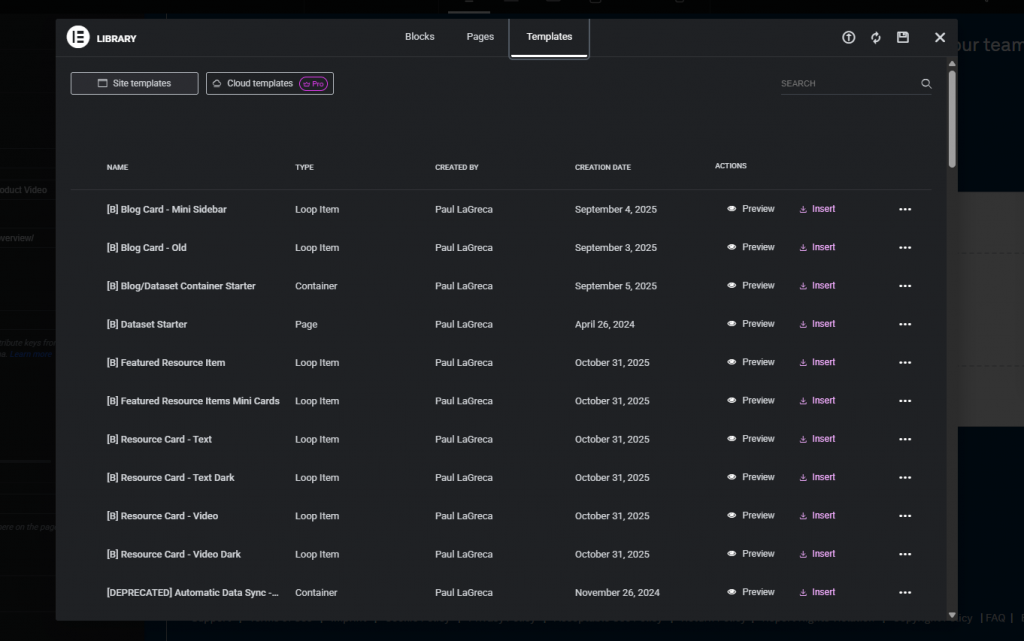Insert the [DEPRECATED] Automatic Data Sync template
This screenshot has height=641, width=1024.
tap(817, 592)
